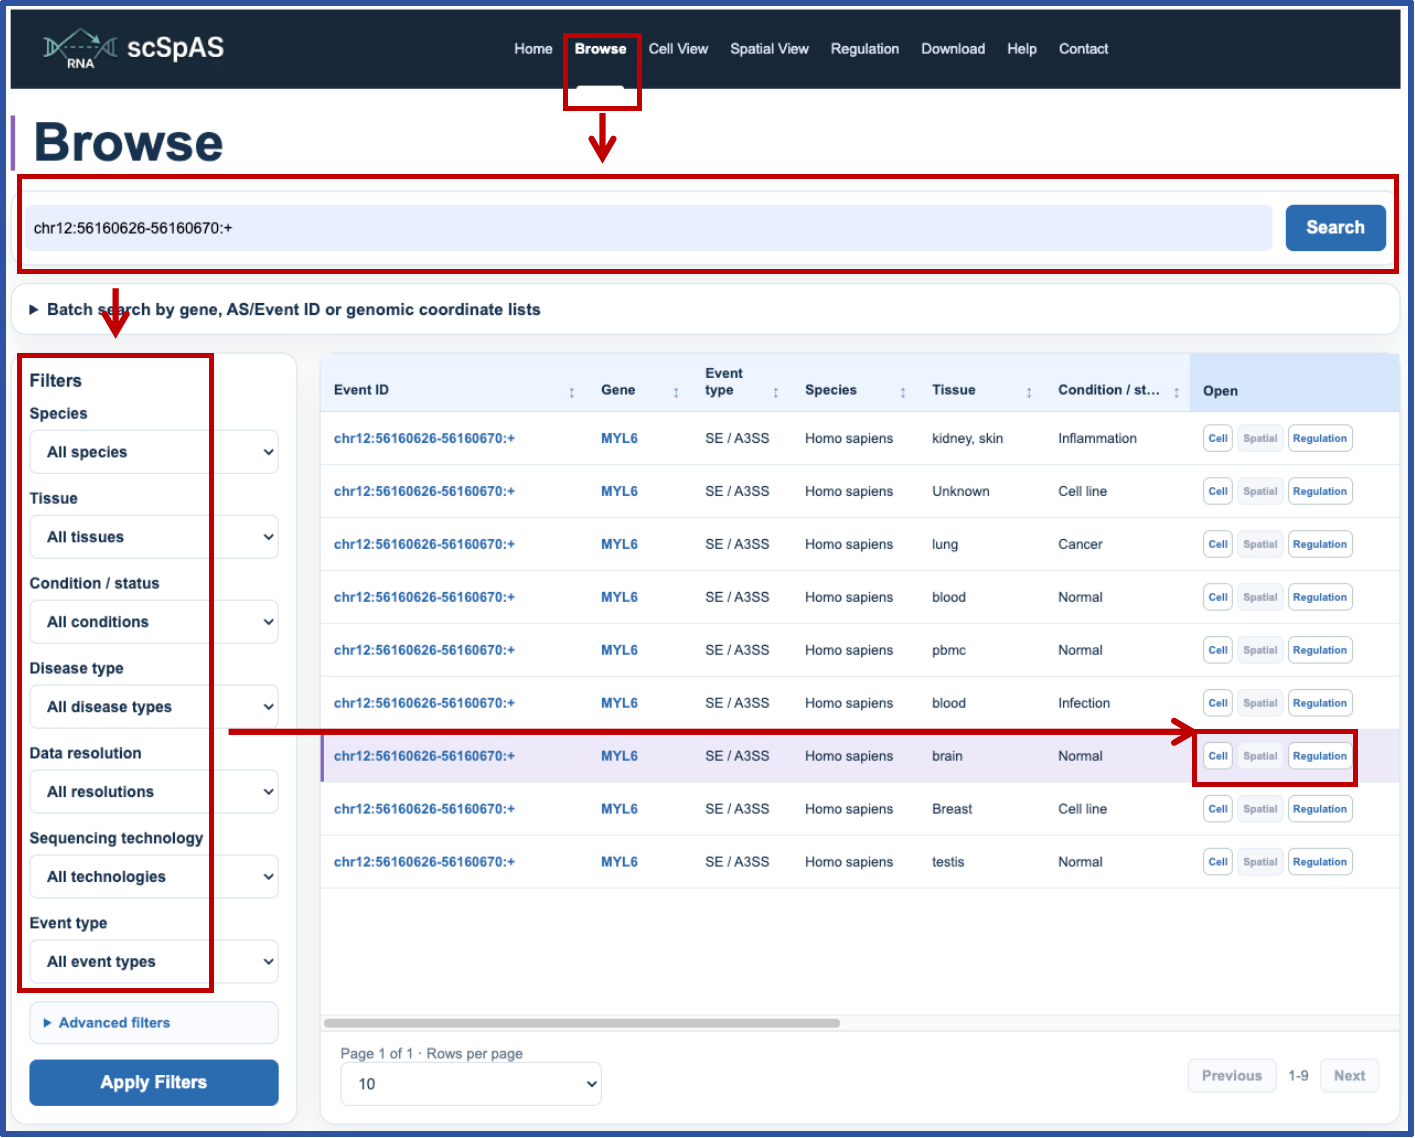The image size is (1415, 1138).
Task: Expand the Advanced filters section
Action: tap(154, 1023)
